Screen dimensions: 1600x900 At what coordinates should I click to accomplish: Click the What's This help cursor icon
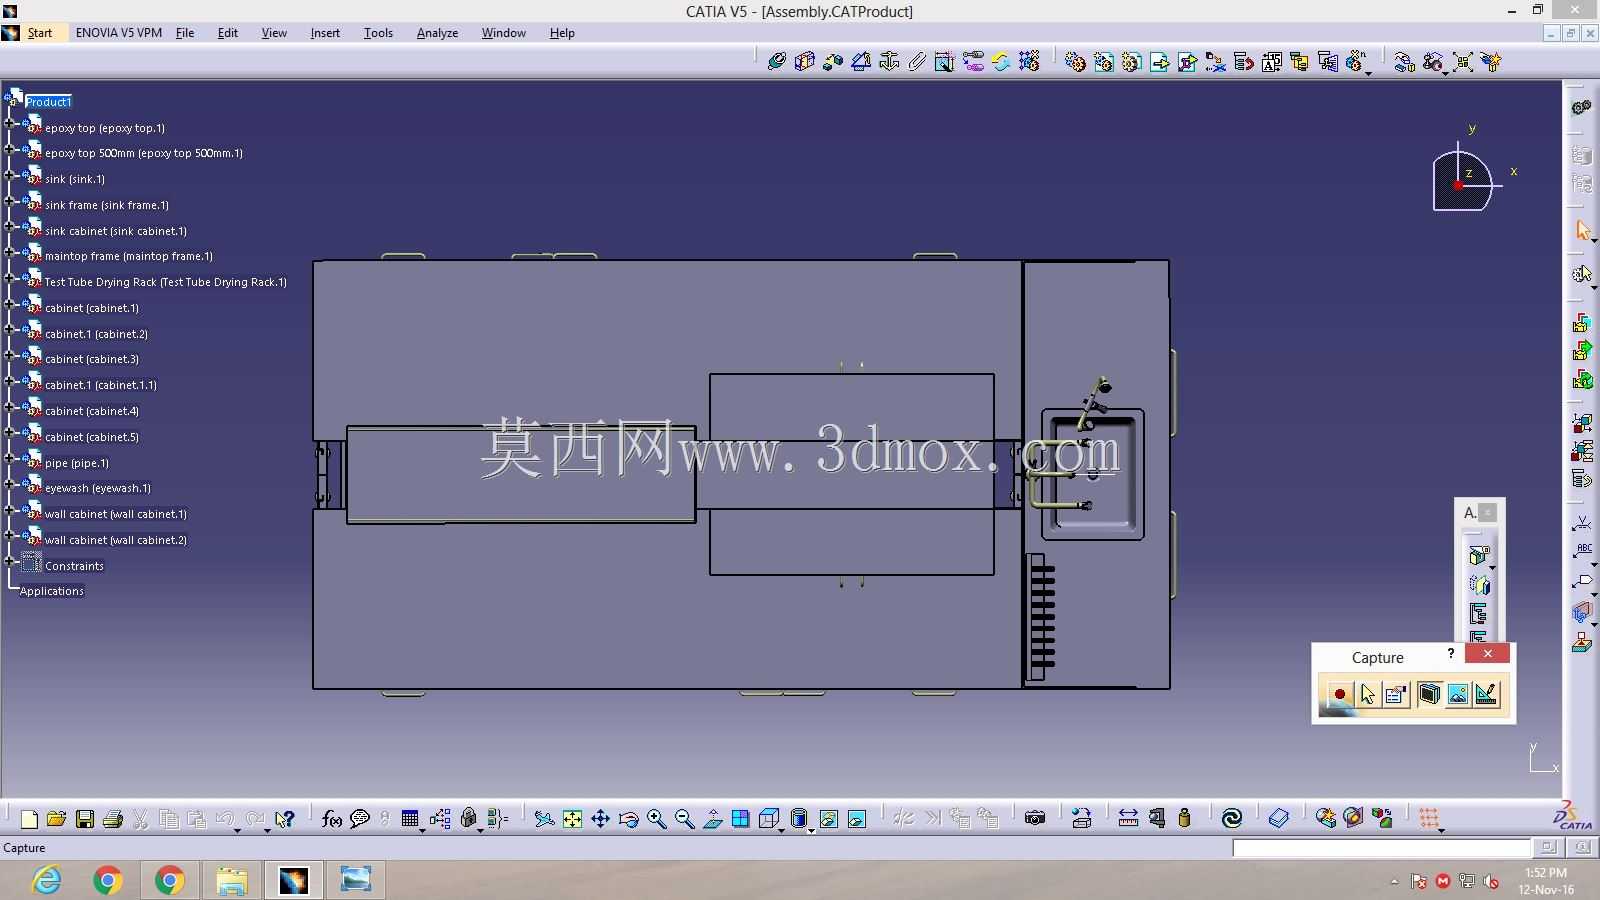285,819
